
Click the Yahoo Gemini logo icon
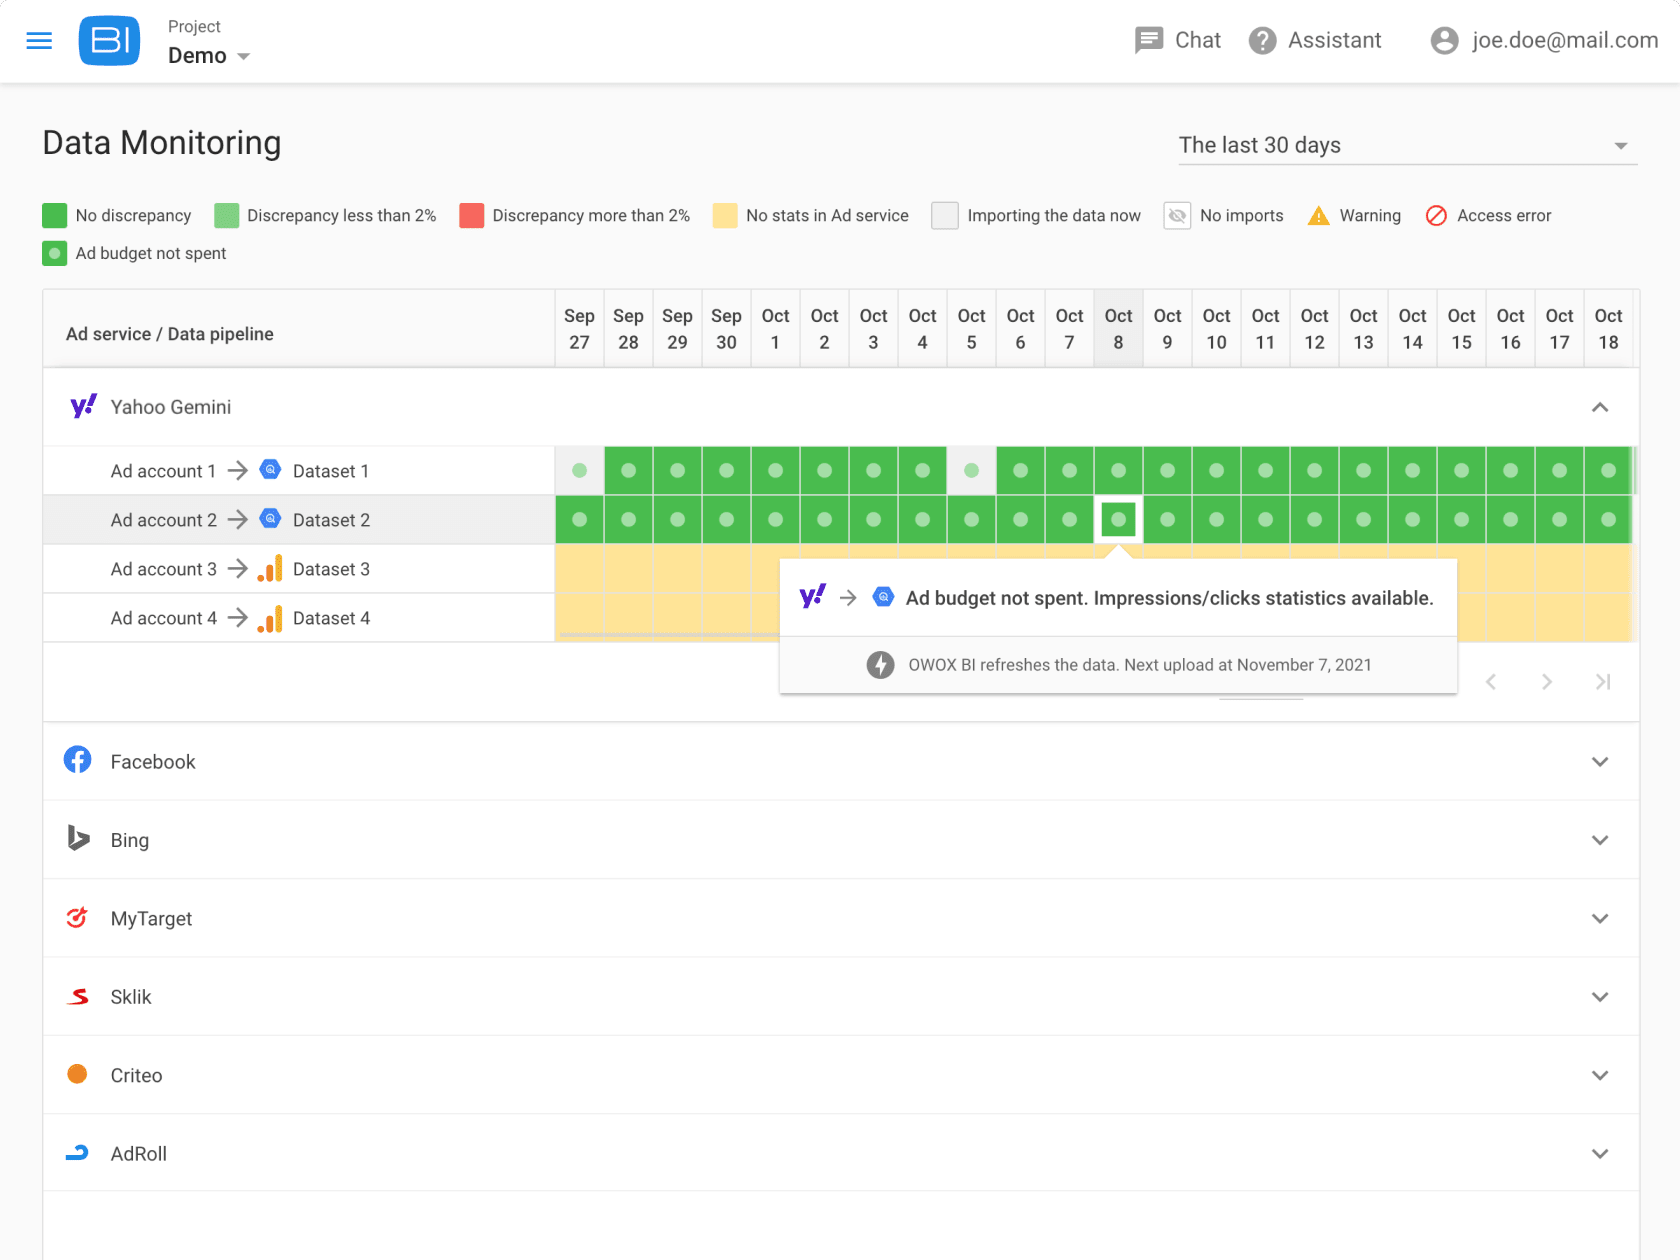point(83,405)
